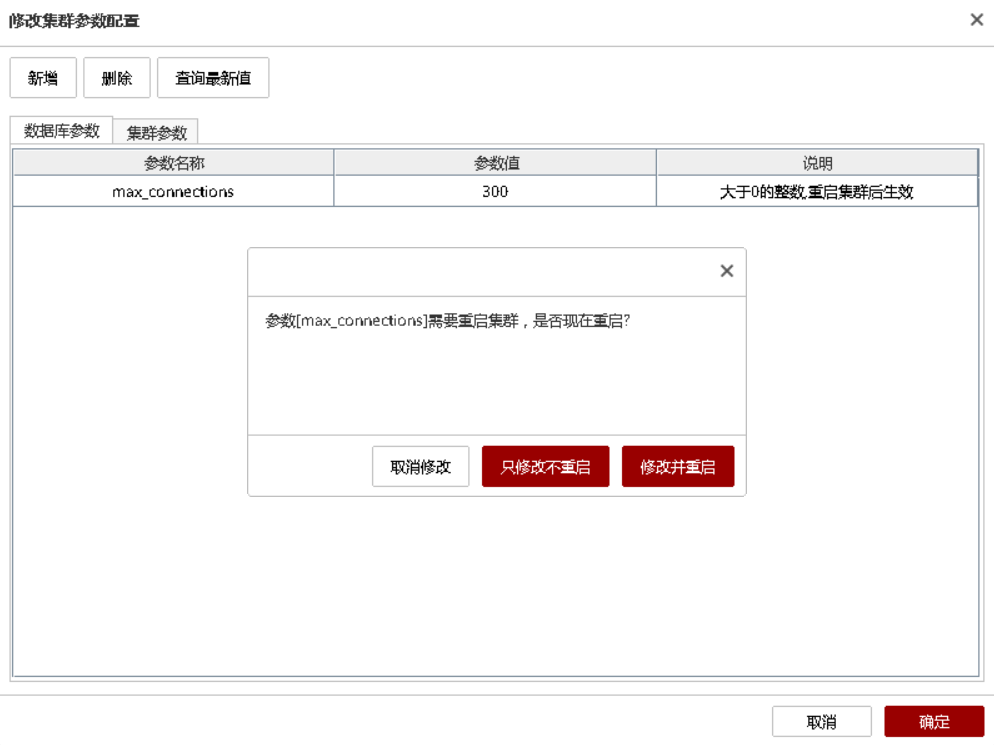This screenshot has width=994, height=745.
Task: Close the 修改集群参数配置 dialog
Action: [x=976, y=20]
